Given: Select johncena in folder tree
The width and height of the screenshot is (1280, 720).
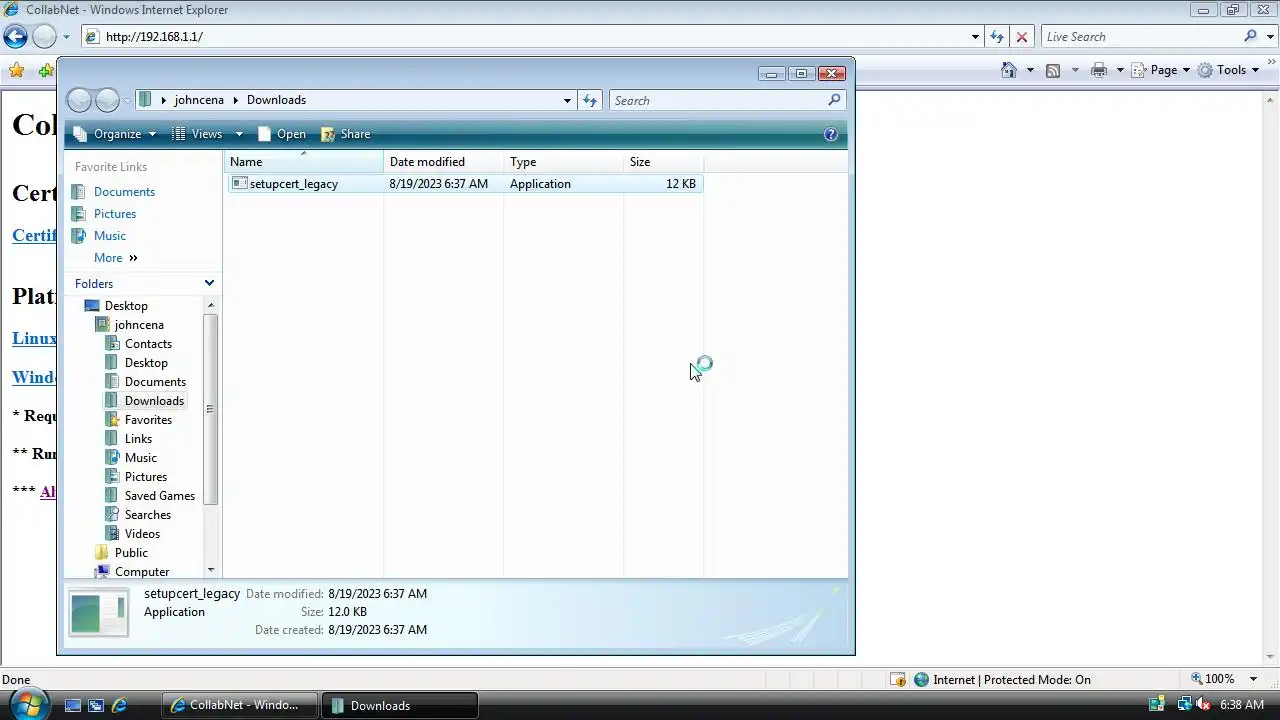Looking at the screenshot, I should point(139,325).
